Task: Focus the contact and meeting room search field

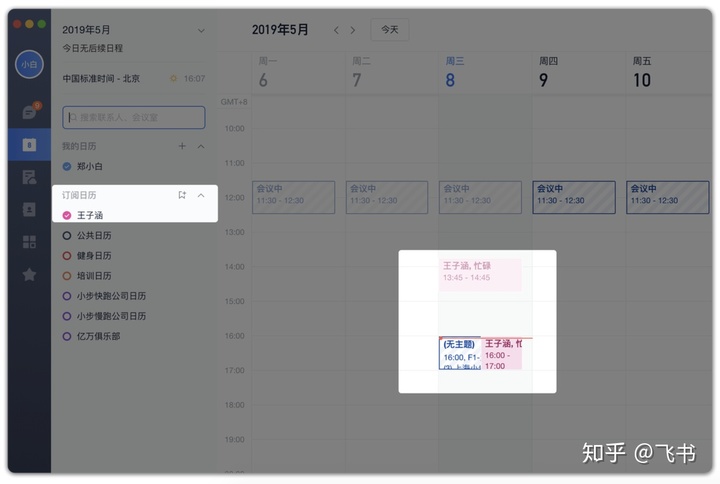Action: click(134, 118)
